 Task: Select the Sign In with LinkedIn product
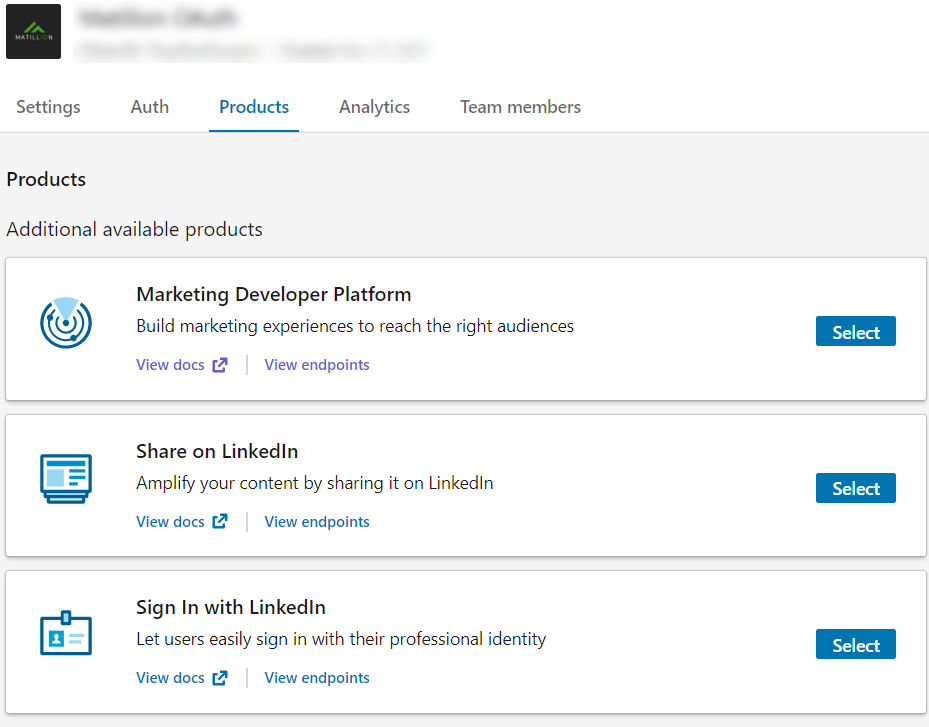click(x=856, y=644)
